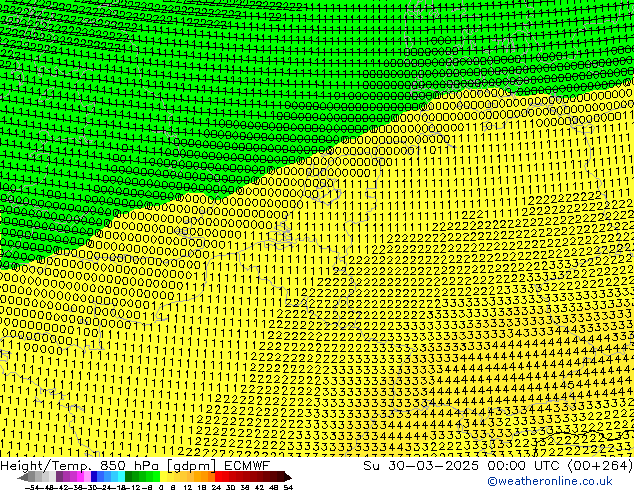Click the dark green swatch above -18

(x=129, y=477)
